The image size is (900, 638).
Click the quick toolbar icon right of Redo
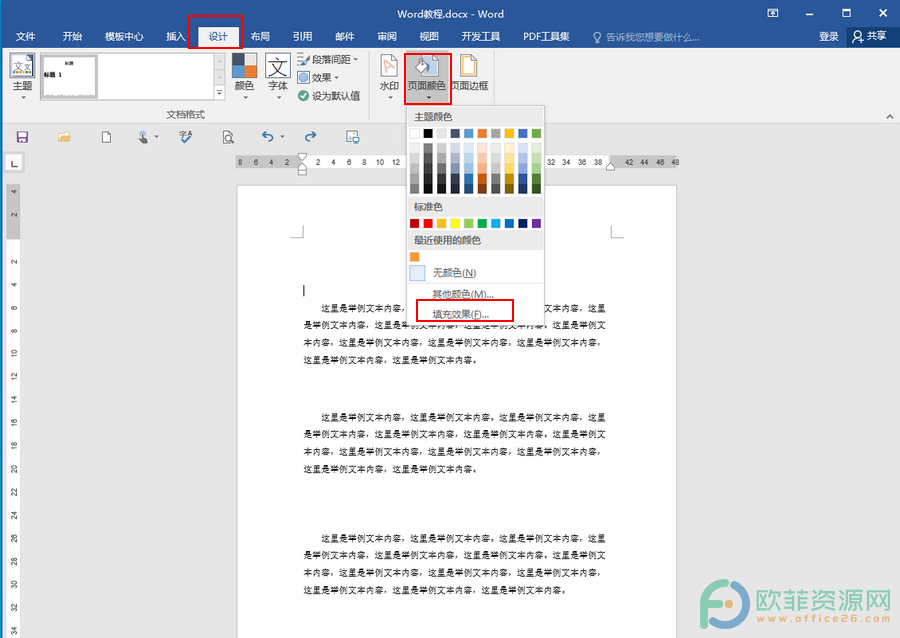pyautogui.click(x=352, y=137)
